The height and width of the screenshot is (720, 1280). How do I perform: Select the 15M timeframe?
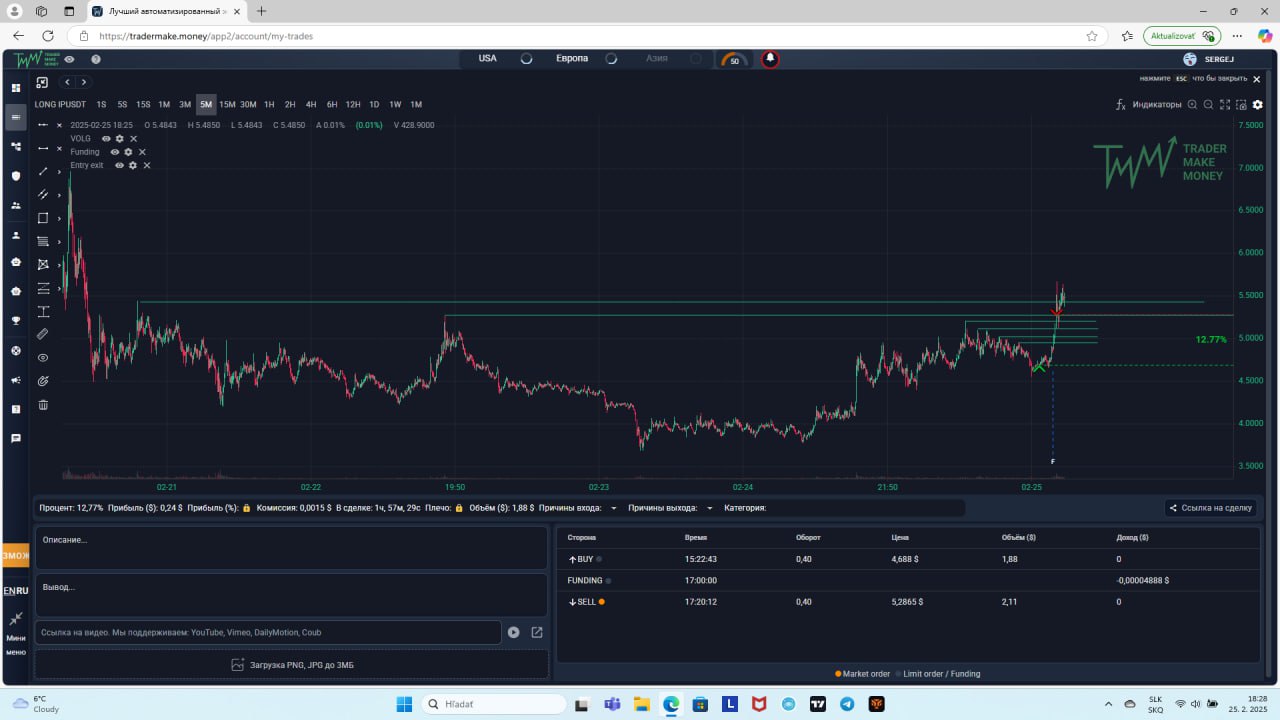pyautogui.click(x=227, y=105)
